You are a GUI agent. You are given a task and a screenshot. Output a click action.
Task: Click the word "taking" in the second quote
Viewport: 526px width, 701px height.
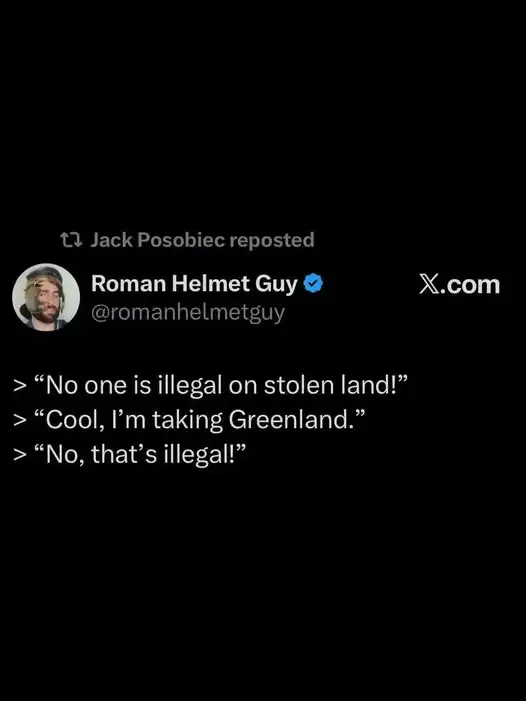click(187, 420)
